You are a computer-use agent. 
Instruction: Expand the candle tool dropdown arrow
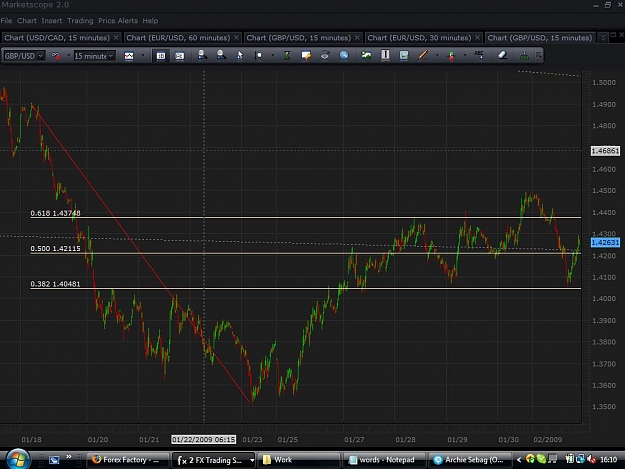[x=465, y=55]
